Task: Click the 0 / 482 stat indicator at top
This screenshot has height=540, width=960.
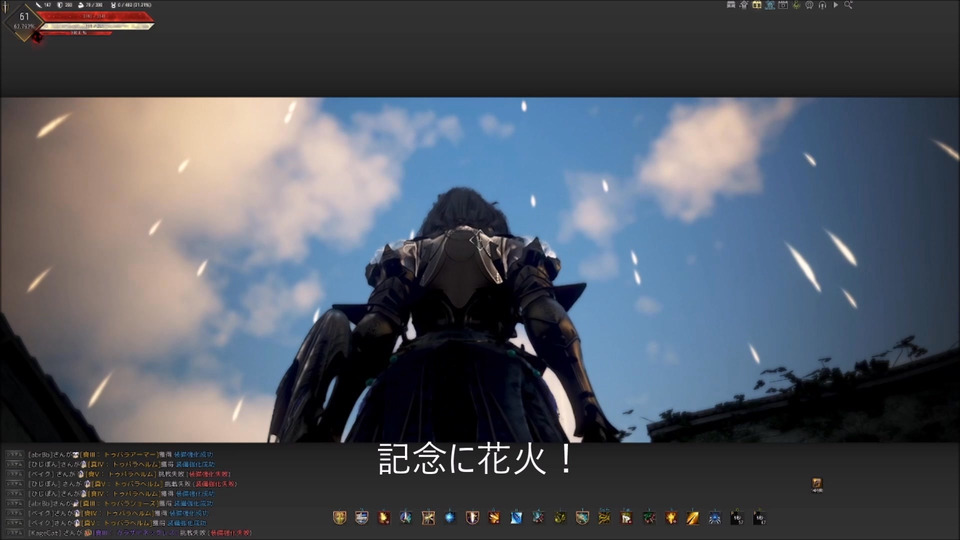Action: (x=130, y=5)
